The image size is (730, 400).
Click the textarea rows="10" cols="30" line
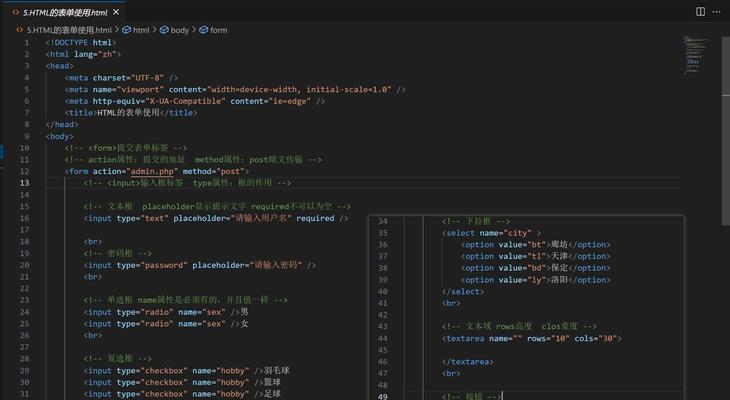[x=532, y=339]
